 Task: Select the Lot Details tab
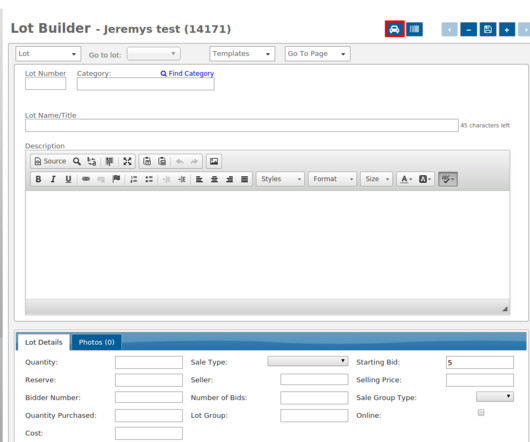pyautogui.click(x=44, y=342)
